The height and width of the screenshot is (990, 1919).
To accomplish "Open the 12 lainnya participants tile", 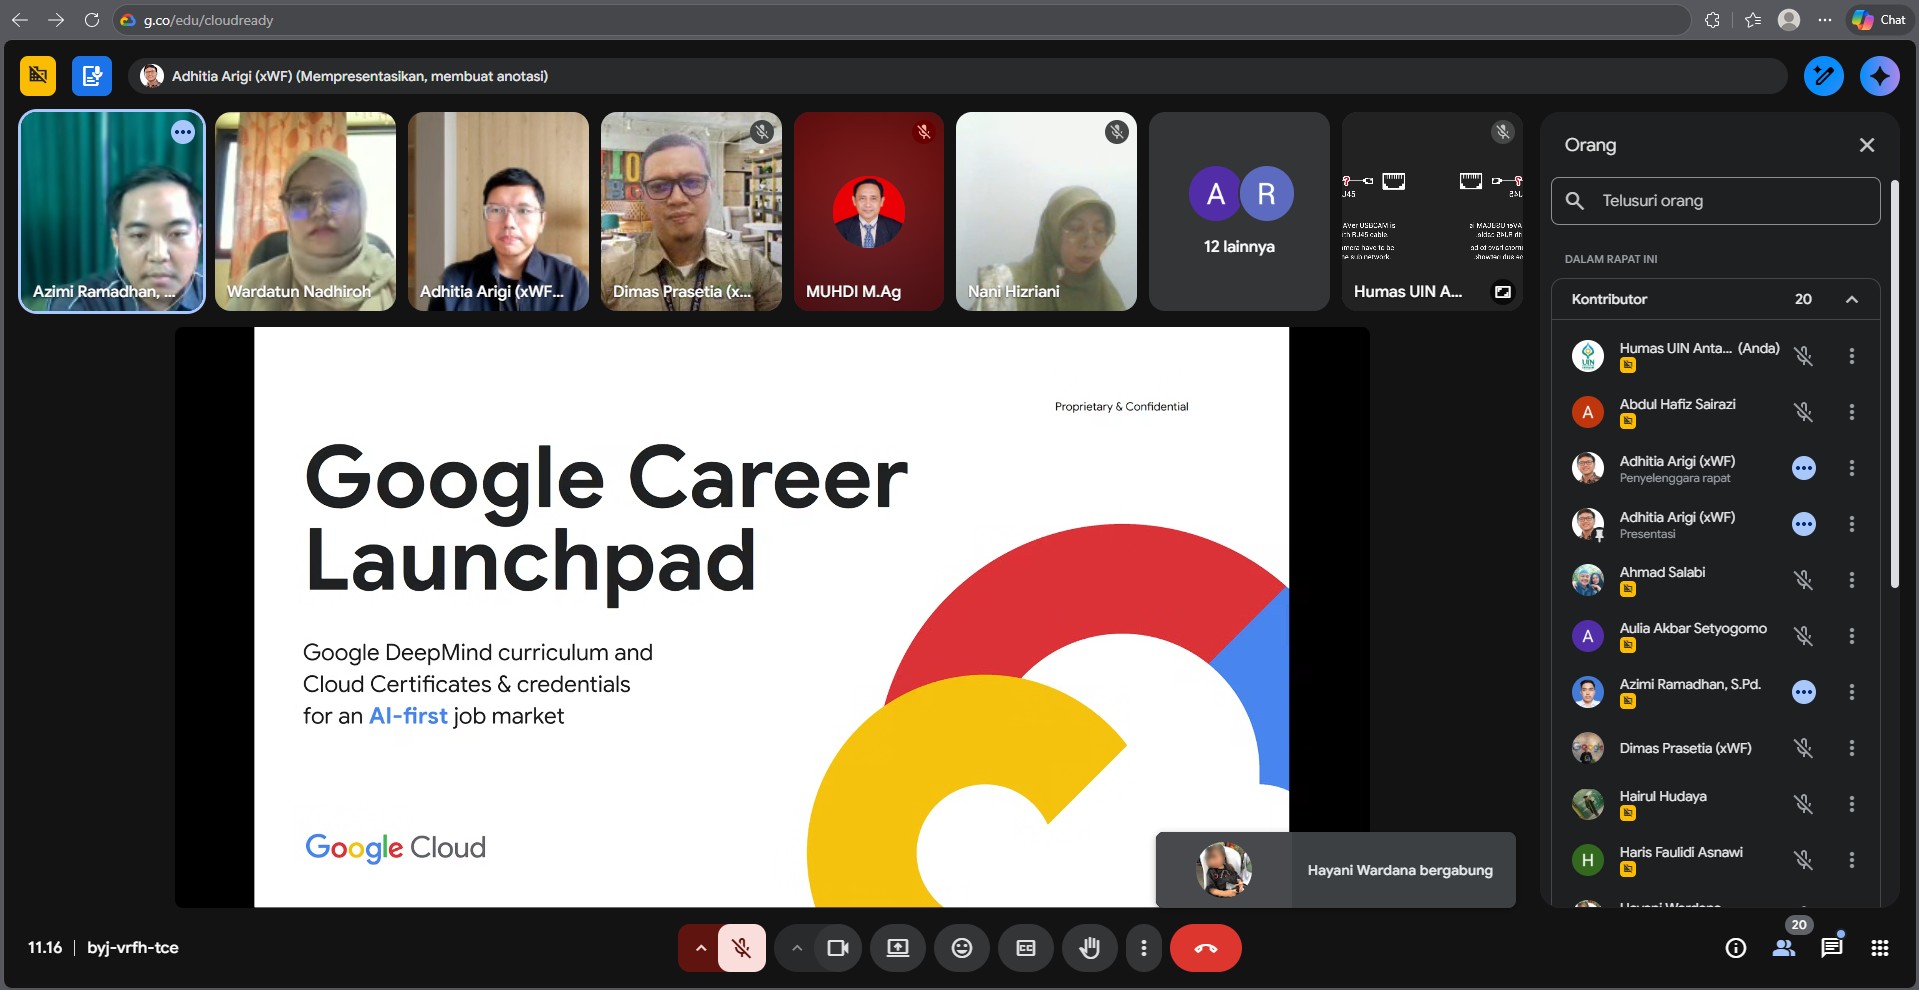I will (x=1239, y=211).
